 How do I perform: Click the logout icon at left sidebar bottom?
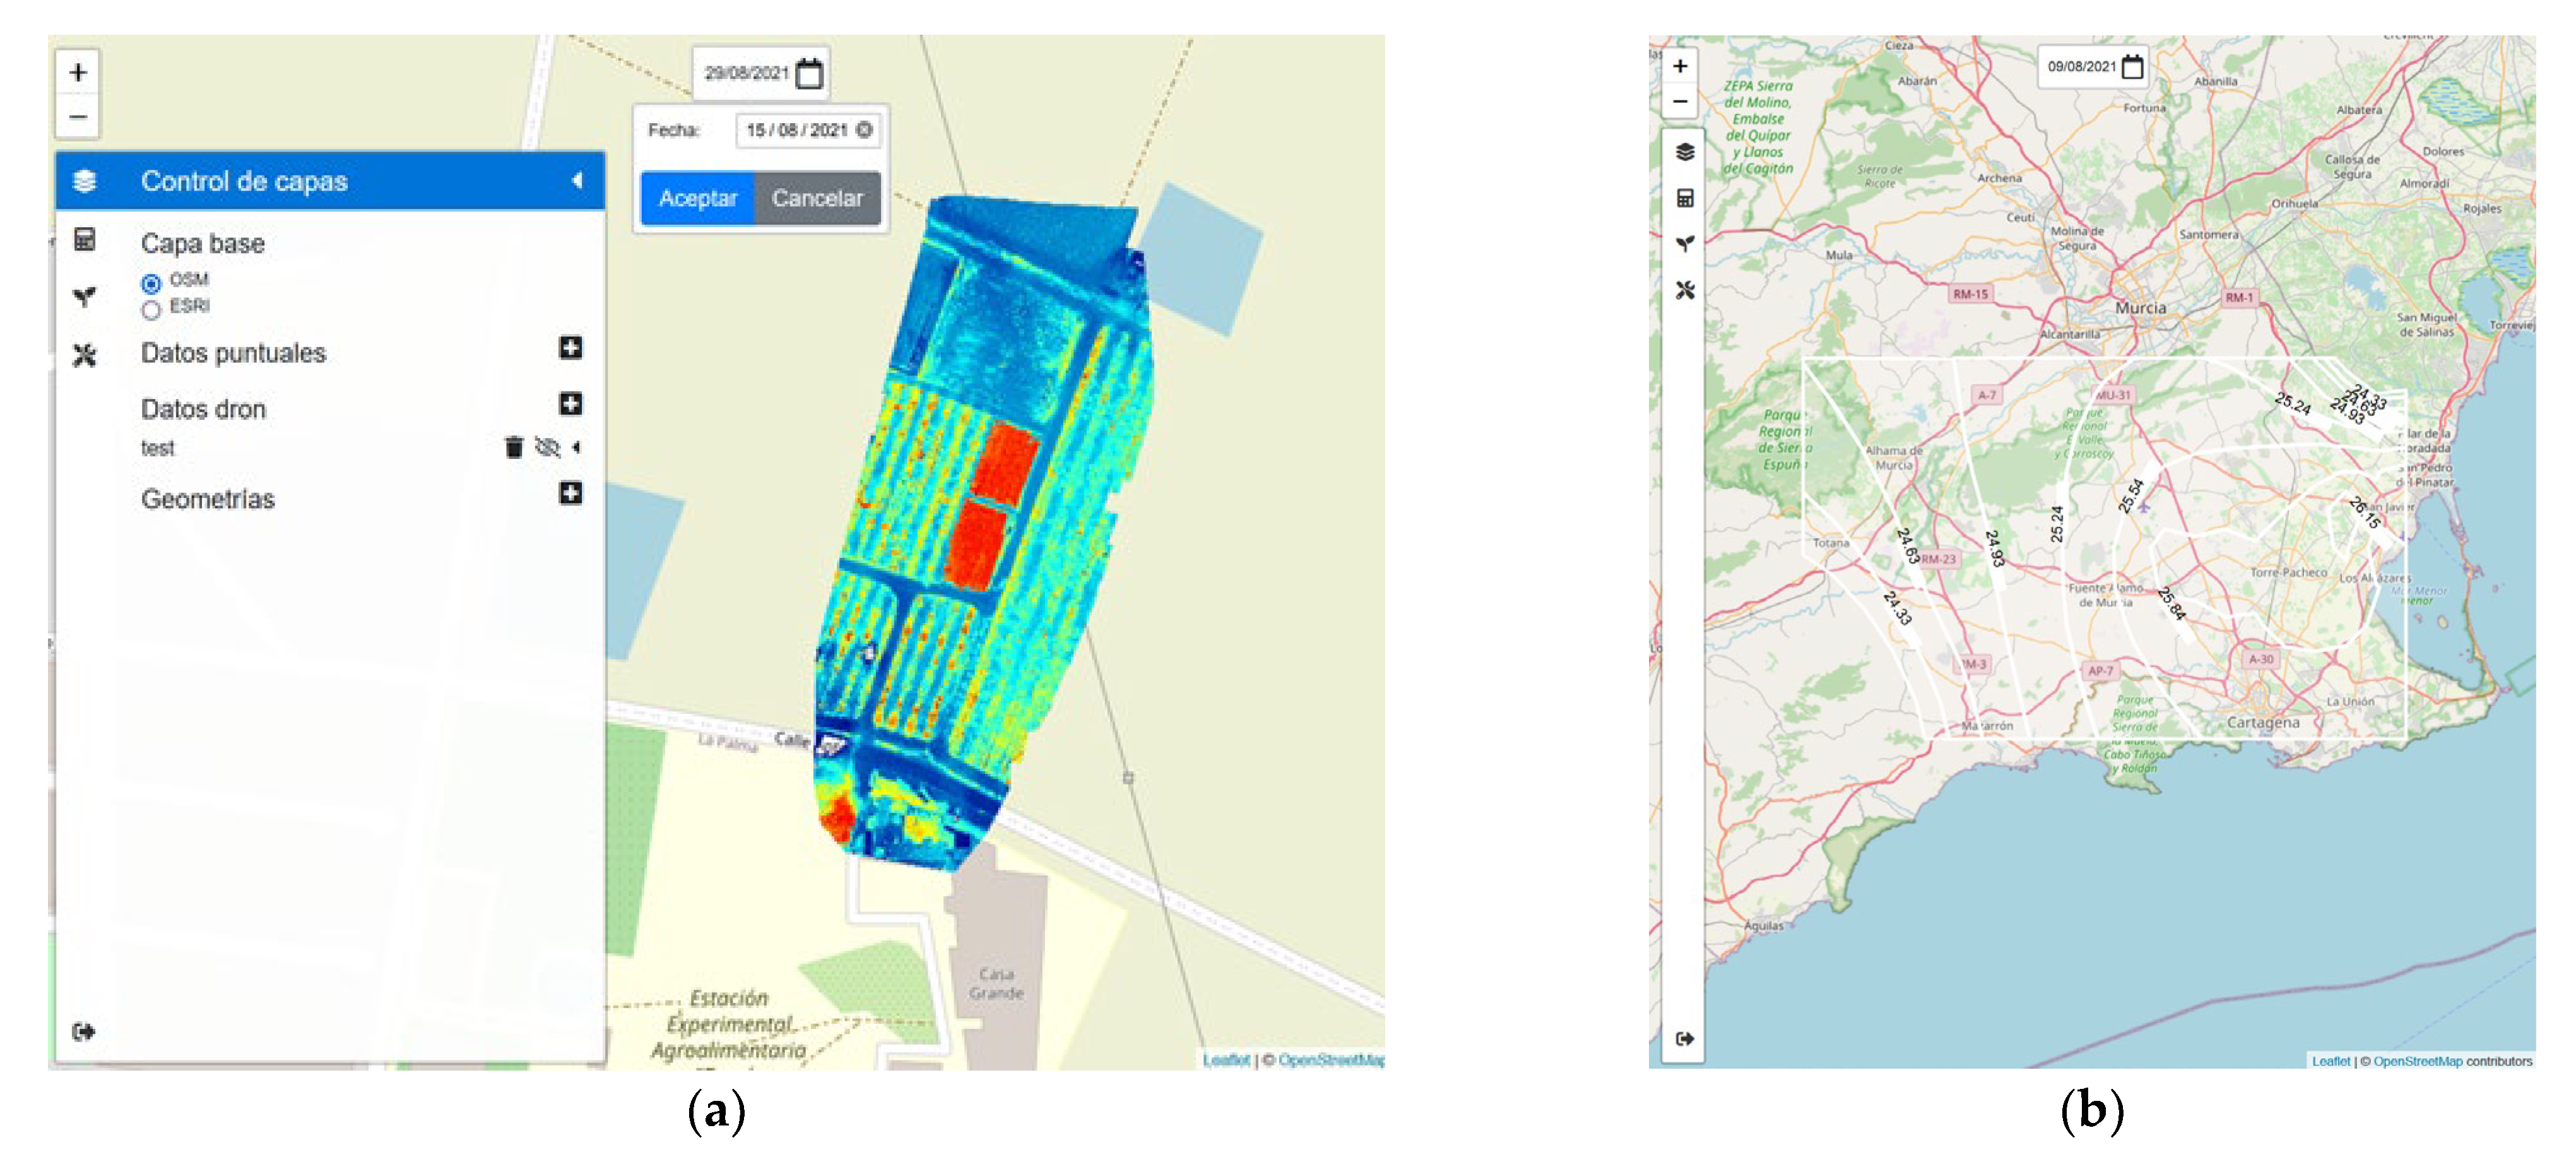[x=84, y=1031]
